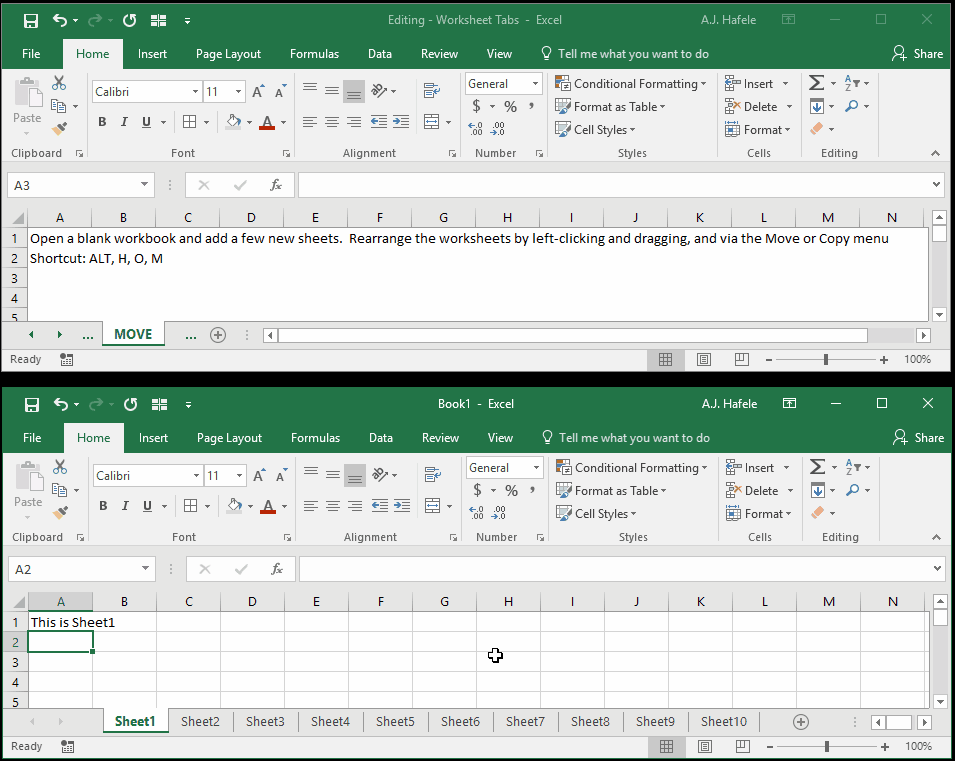Screen dimensions: 955x761
Task: Switch to Page Break Preview in Book1
Action: pos(742,746)
